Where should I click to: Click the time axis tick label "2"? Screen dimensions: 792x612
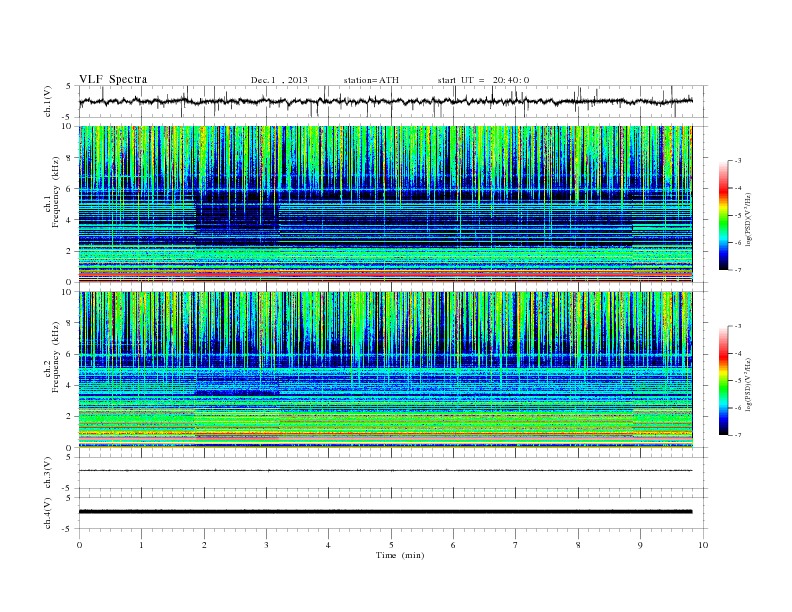pyautogui.click(x=204, y=545)
